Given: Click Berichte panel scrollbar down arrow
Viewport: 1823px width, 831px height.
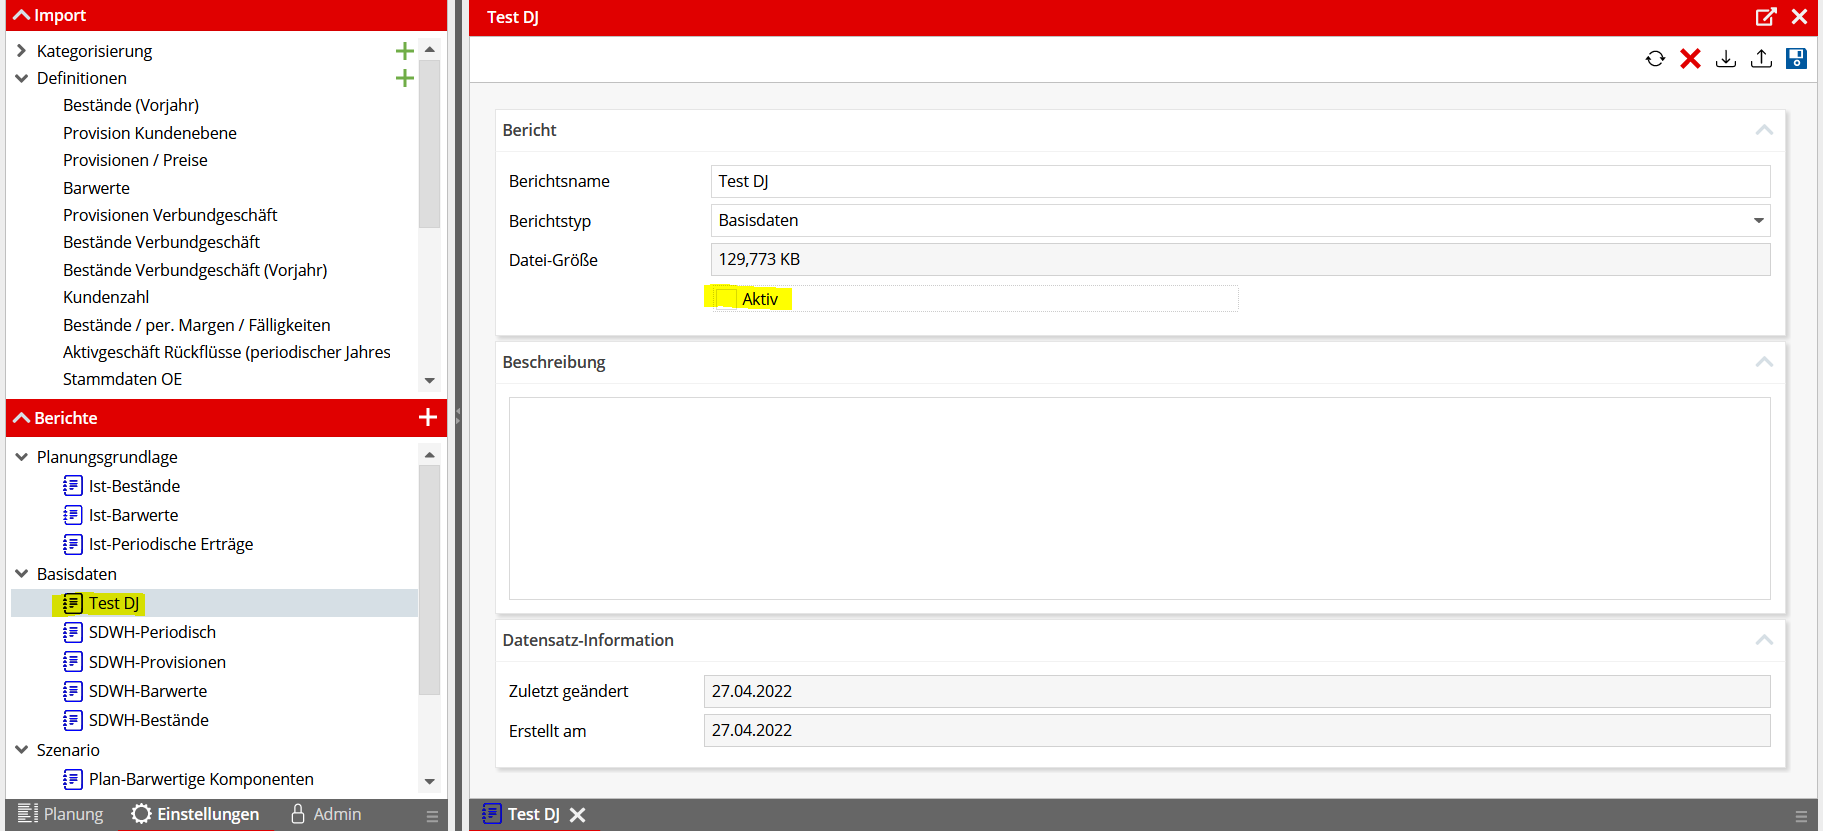Looking at the screenshot, I should tap(430, 781).
